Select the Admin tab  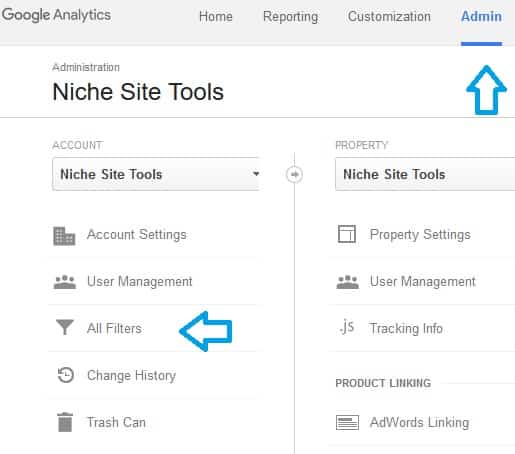click(x=481, y=16)
